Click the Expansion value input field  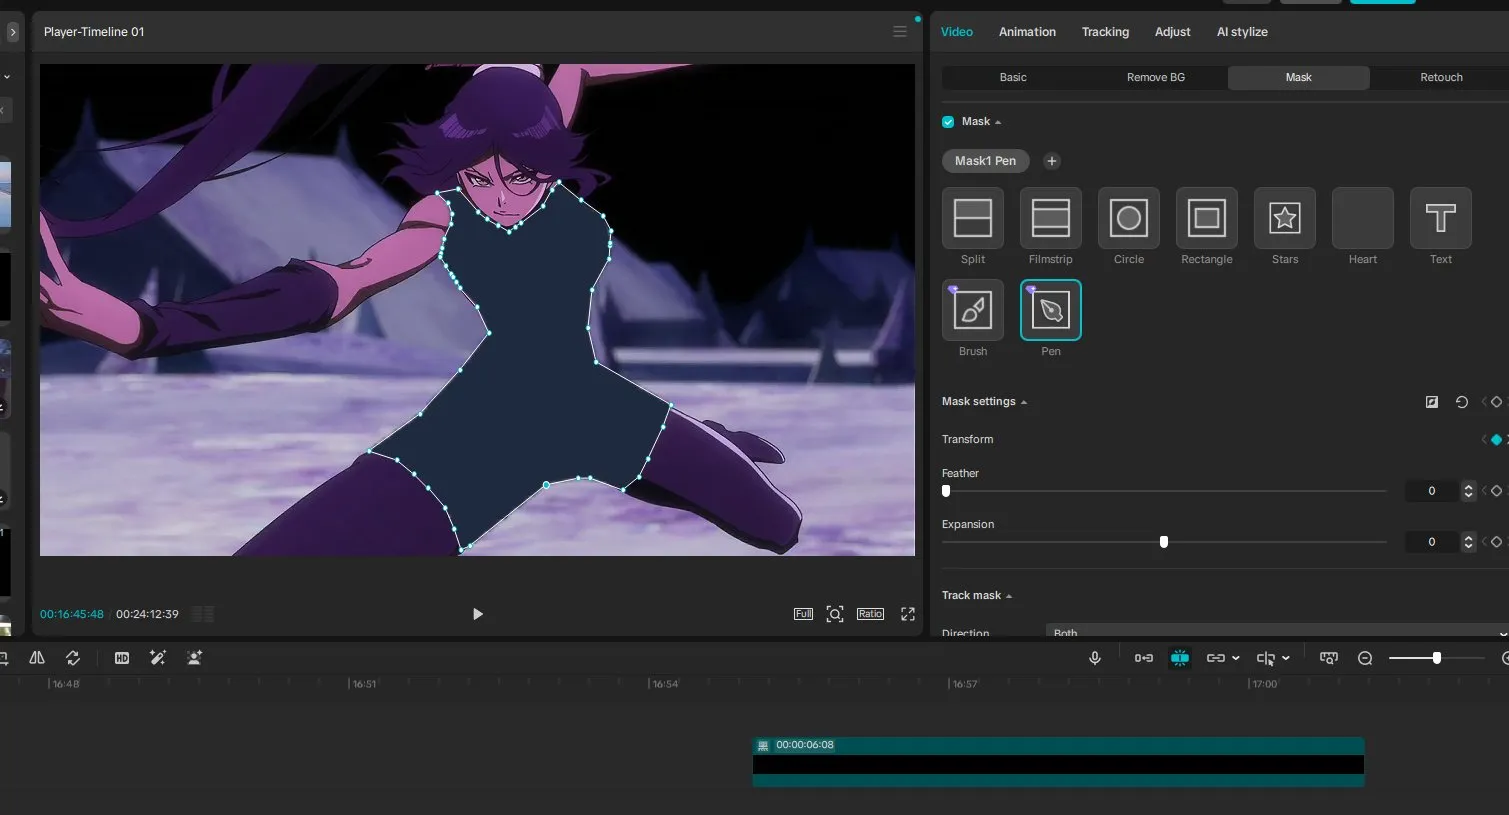coord(1432,542)
